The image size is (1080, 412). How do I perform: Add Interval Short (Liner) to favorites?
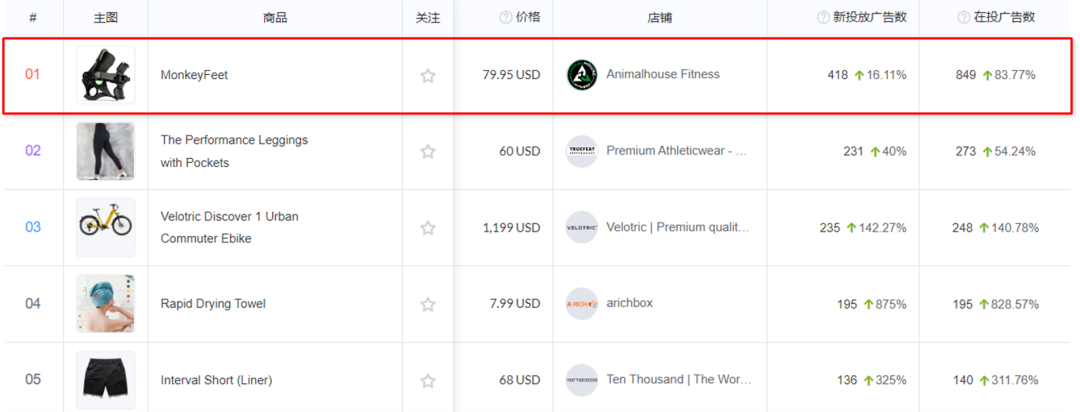428,380
